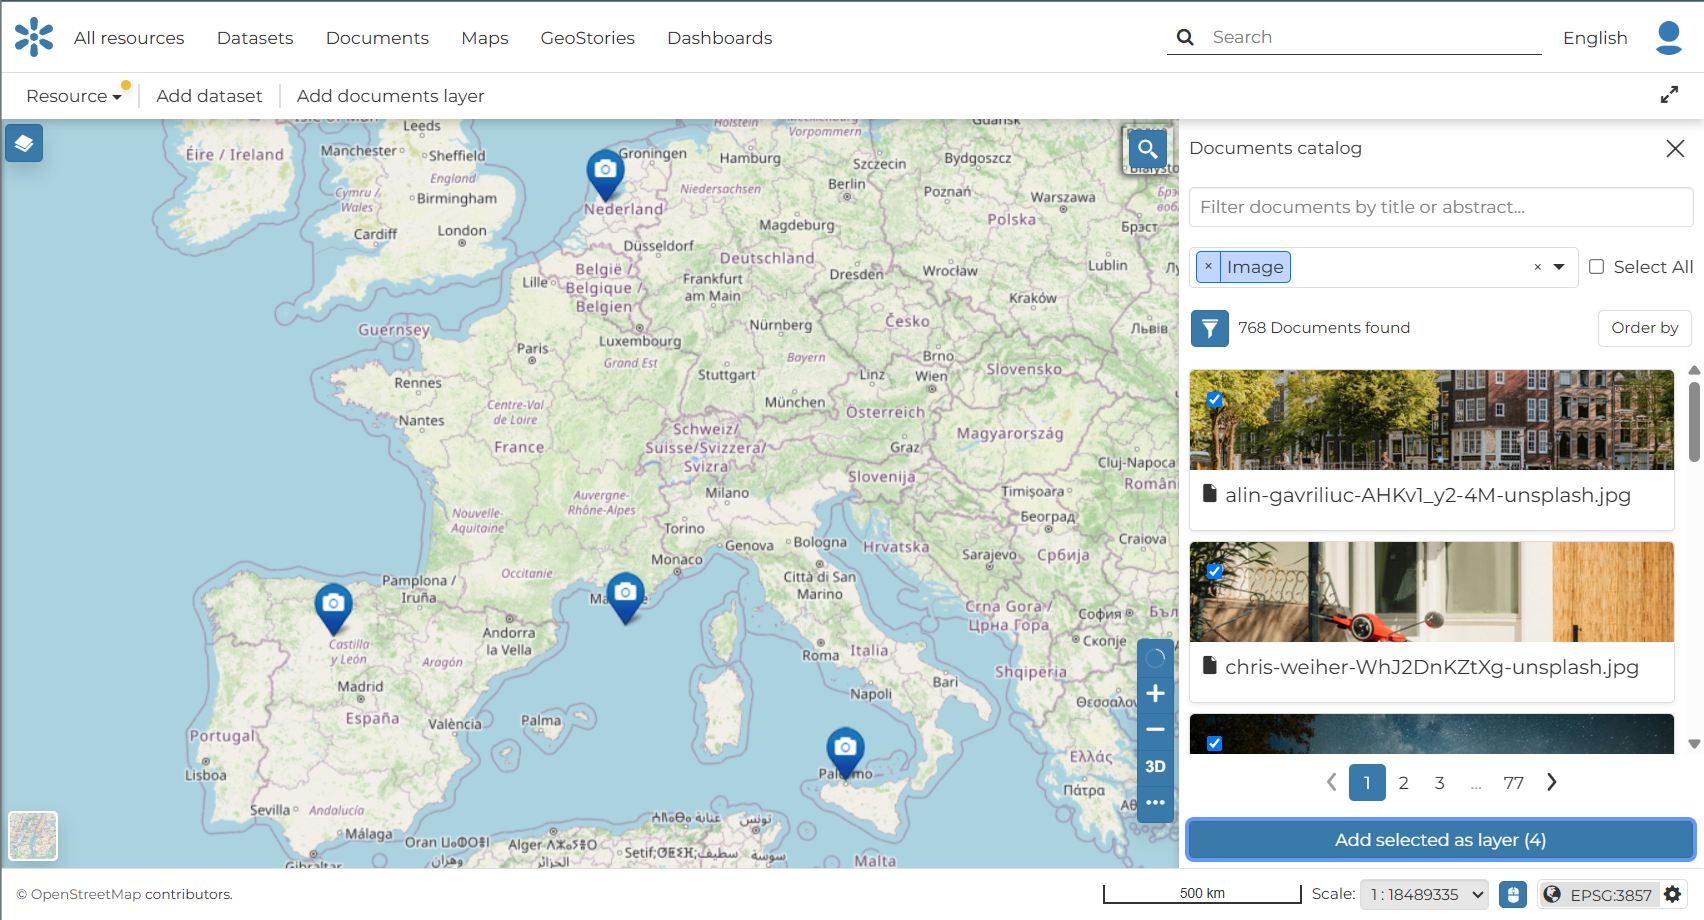Image resolution: width=1704 pixels, height=920 pixels.
Task: Uncheck chris-weiher image checkbox
Action: tap(1214, 572)
